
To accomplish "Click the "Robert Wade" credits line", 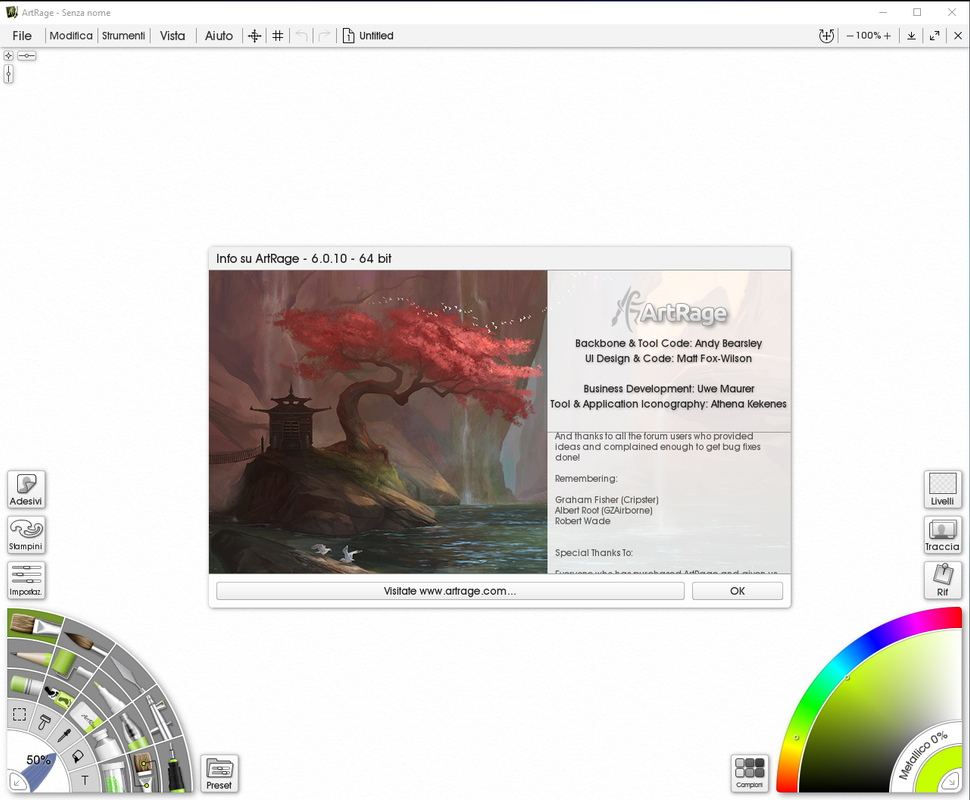I will coord(582,521).
